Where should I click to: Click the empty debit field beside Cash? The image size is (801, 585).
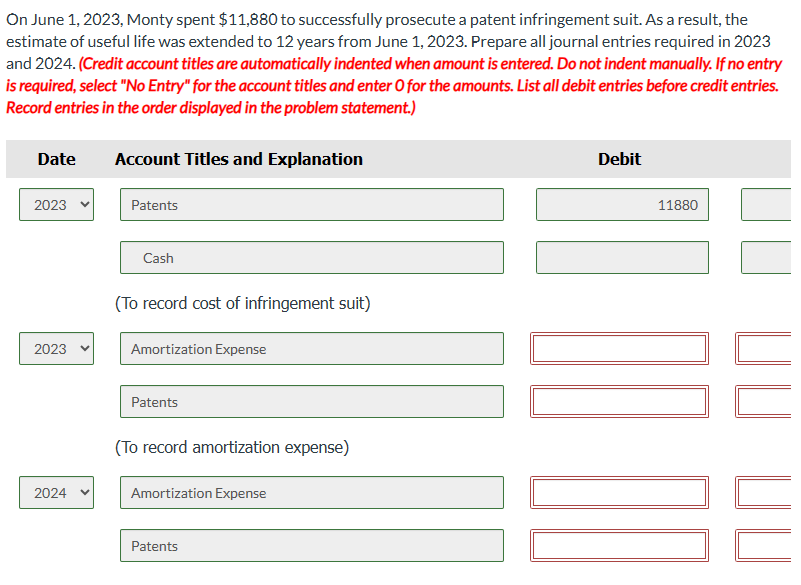pyautogui.click(x=622, y=257)
